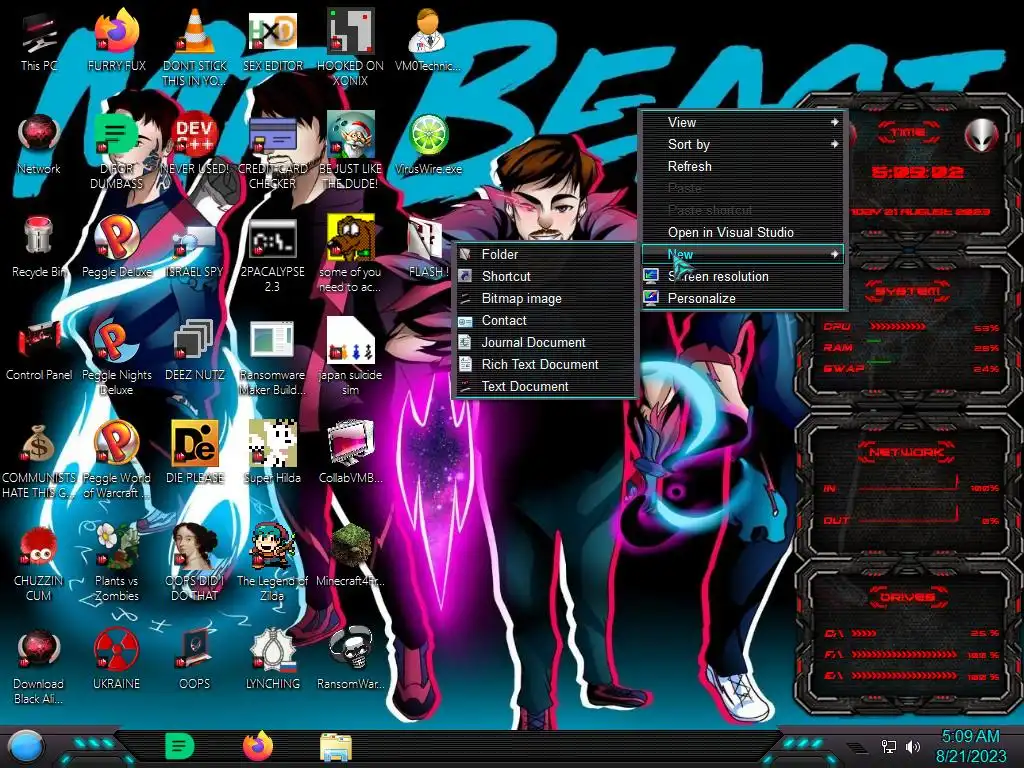Choose Refresh in the context menu

pos(743,167)
